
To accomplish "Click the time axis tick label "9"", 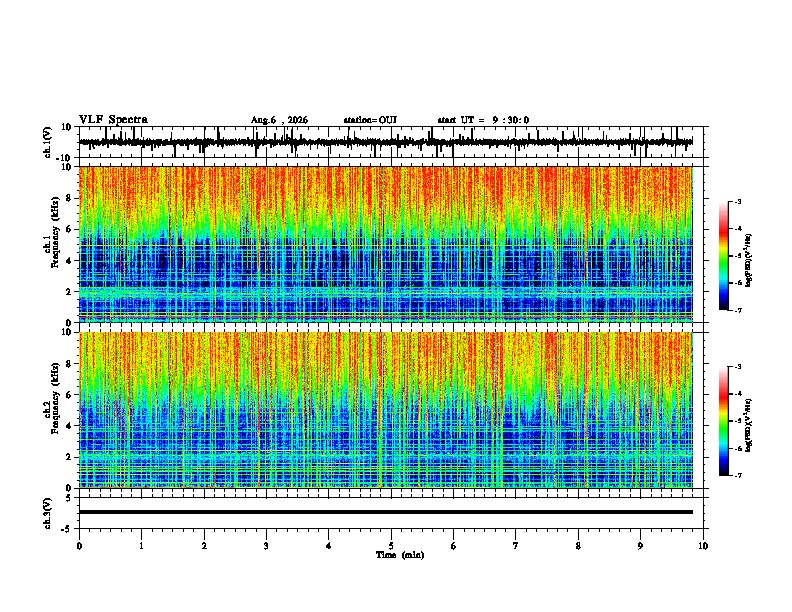I will [640, 546].
